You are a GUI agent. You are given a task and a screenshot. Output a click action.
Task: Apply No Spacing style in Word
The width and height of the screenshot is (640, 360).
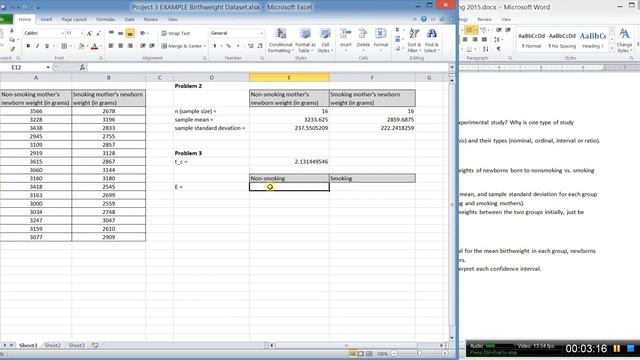[x=562, y=40]
